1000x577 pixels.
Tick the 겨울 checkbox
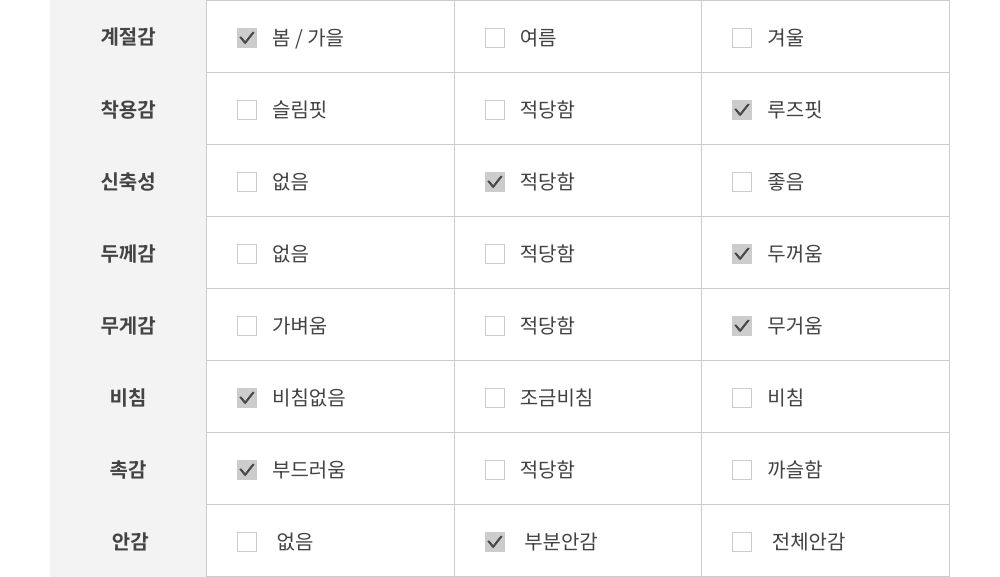[x=742, y=38]
